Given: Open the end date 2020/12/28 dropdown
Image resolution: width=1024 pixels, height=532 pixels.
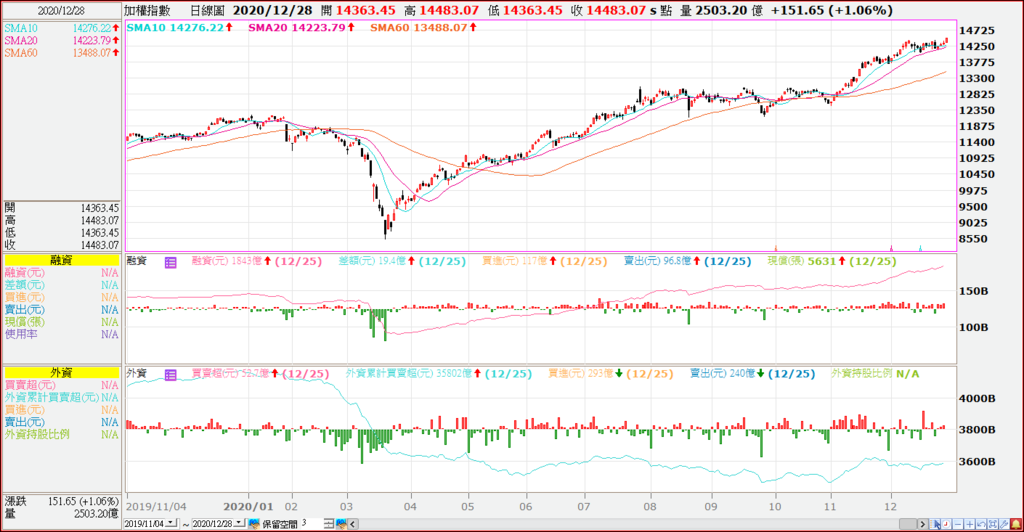Looking at the screenshot, I should [x=240, y=523].
